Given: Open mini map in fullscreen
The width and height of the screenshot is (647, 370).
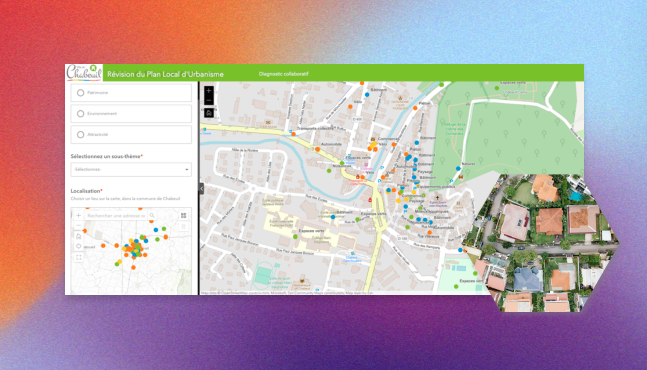Looking at the screenshot, I should tap(78, 257).
